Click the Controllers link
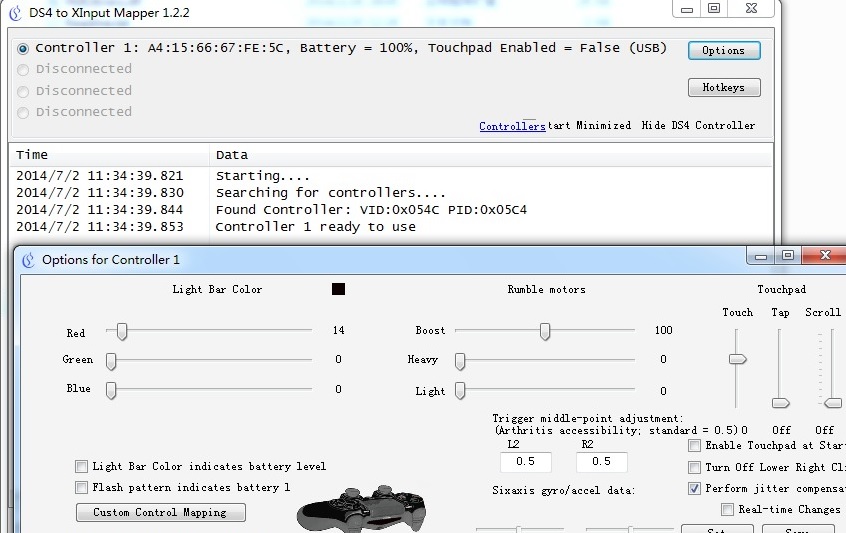 pos(512,126)
